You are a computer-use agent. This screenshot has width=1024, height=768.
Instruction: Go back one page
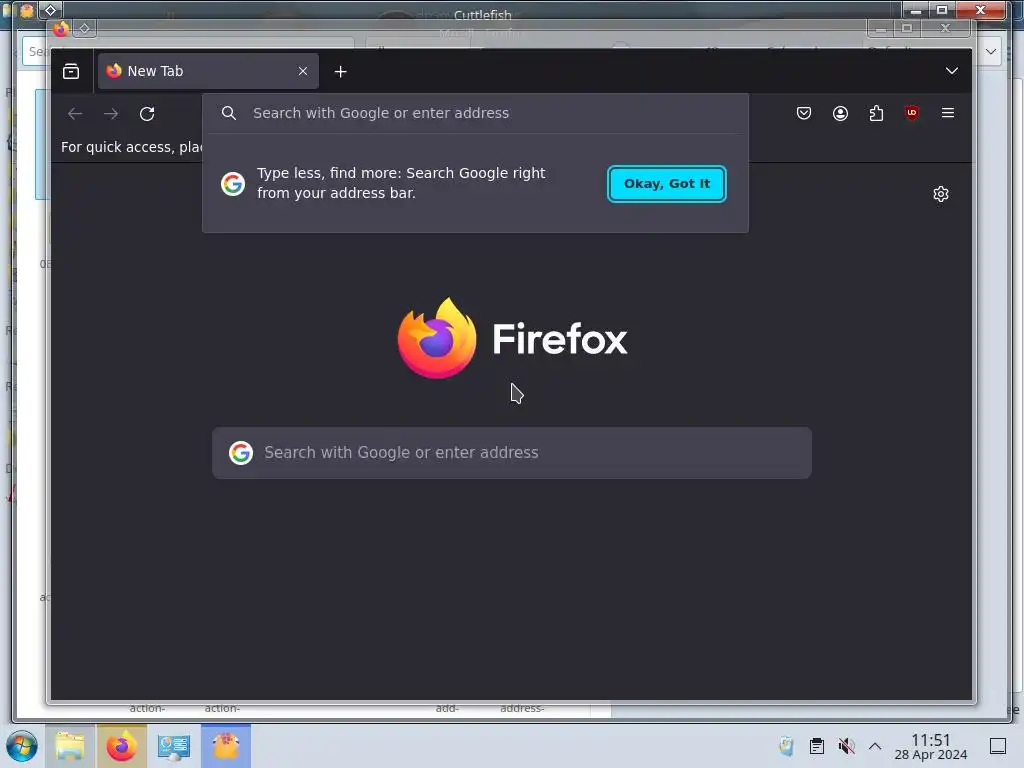(x=75, y=114)
